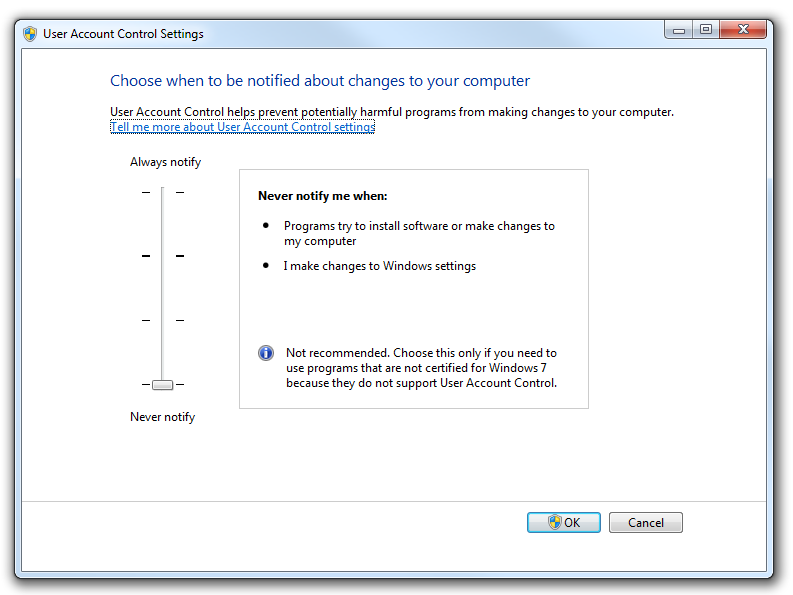Viewport: 793px width, 595px height.
Task: Minimize the User Account Control Settings window
Action: tap(679, 30)
